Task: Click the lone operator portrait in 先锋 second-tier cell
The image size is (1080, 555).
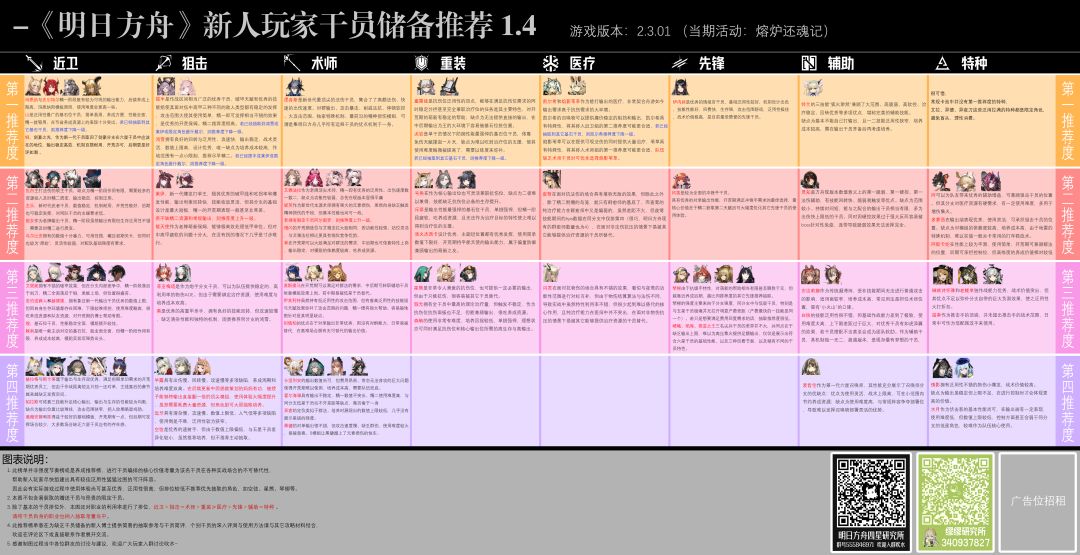Action: pos(682,180)
